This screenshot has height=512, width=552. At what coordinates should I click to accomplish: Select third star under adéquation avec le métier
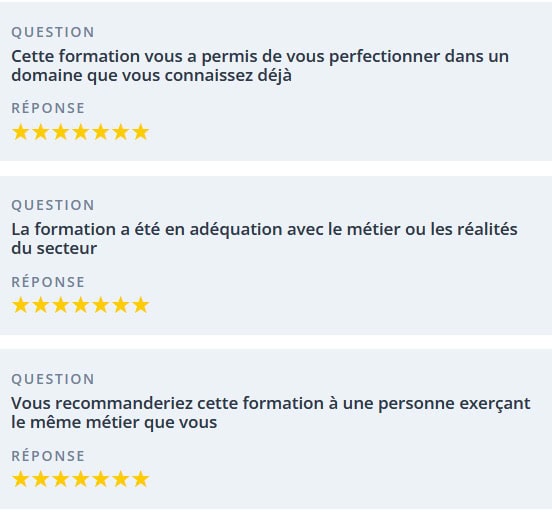point(61,305)
